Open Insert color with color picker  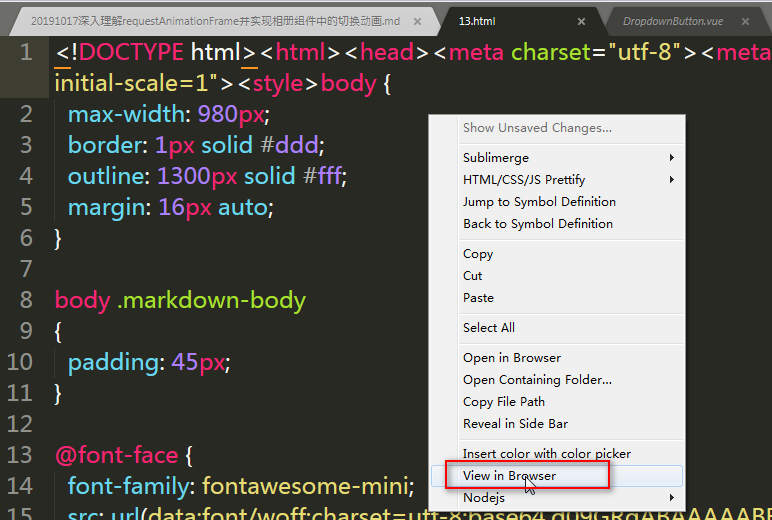click(547, 454)
